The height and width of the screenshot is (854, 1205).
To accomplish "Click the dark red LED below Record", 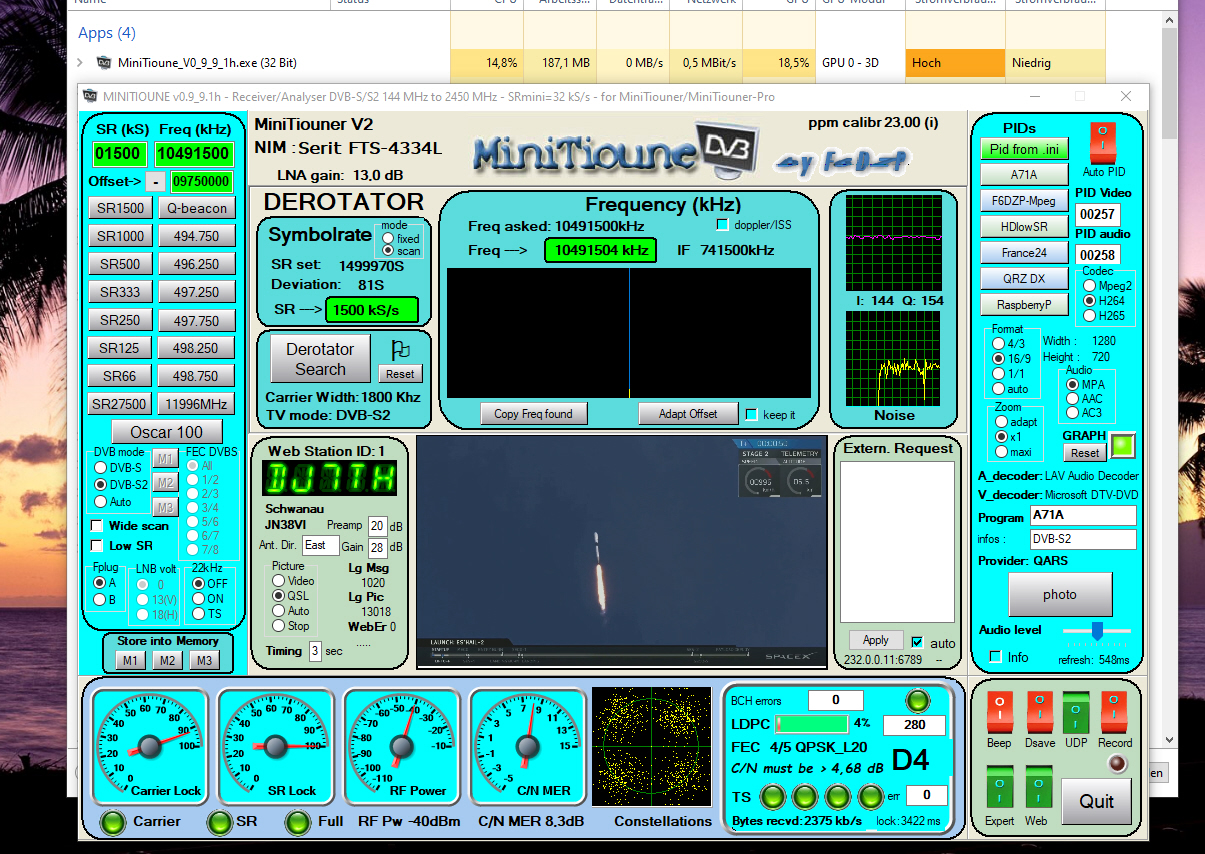I will [x=1117, y=764].
